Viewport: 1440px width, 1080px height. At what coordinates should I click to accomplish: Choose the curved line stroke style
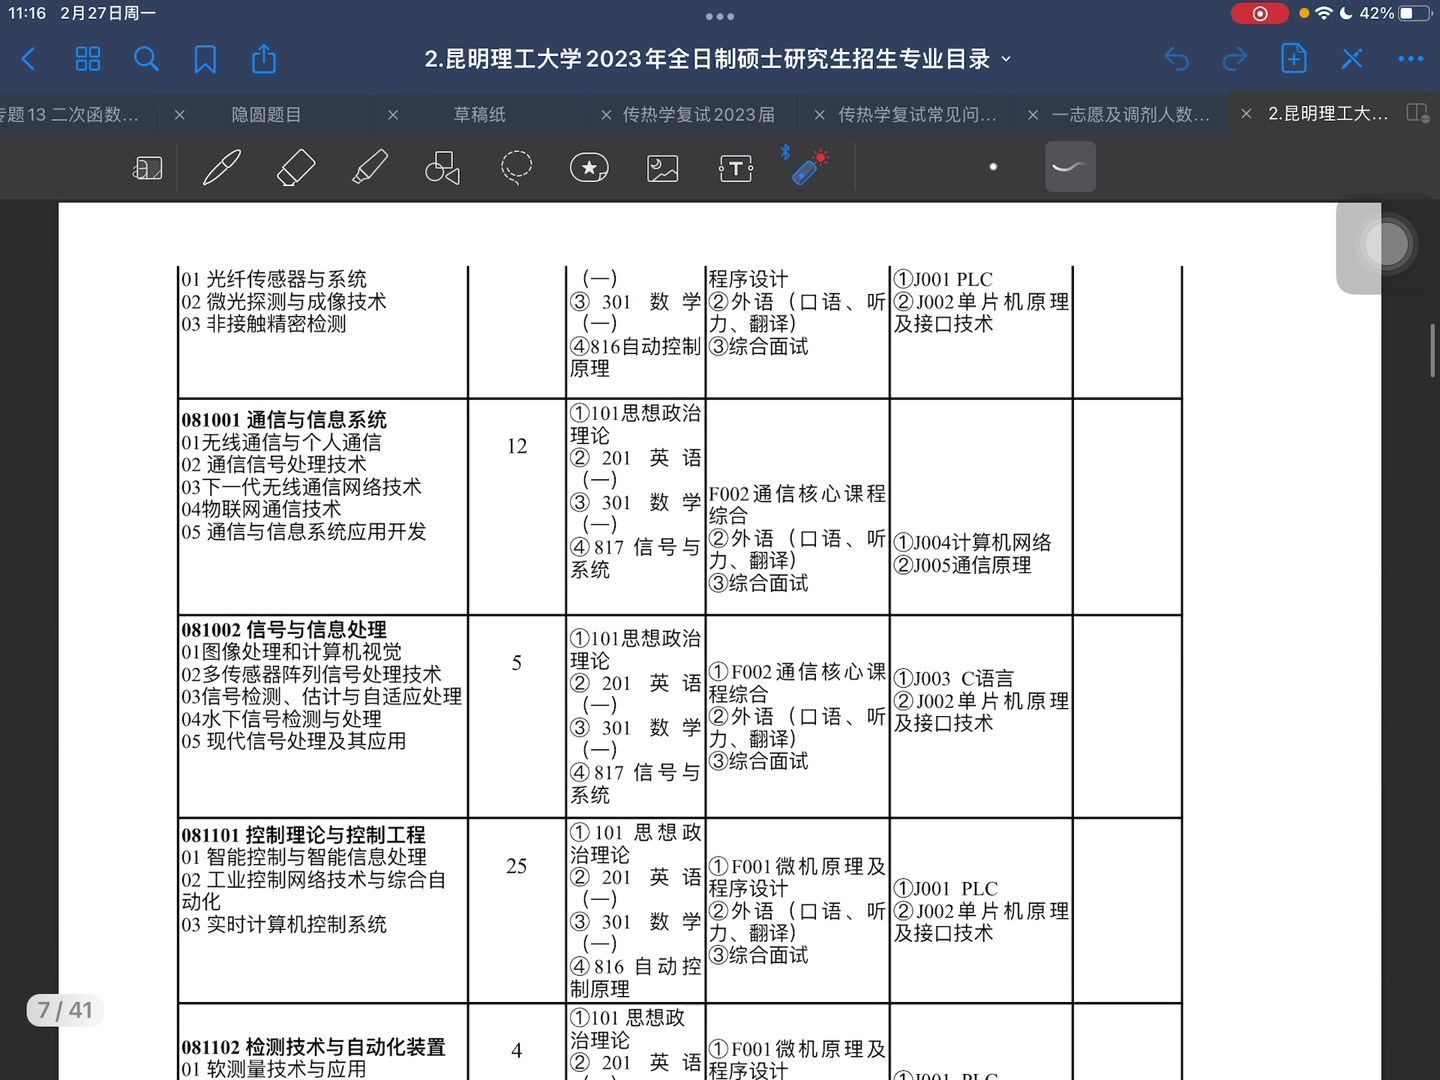pyautogui.click(x=1070, y=167)
